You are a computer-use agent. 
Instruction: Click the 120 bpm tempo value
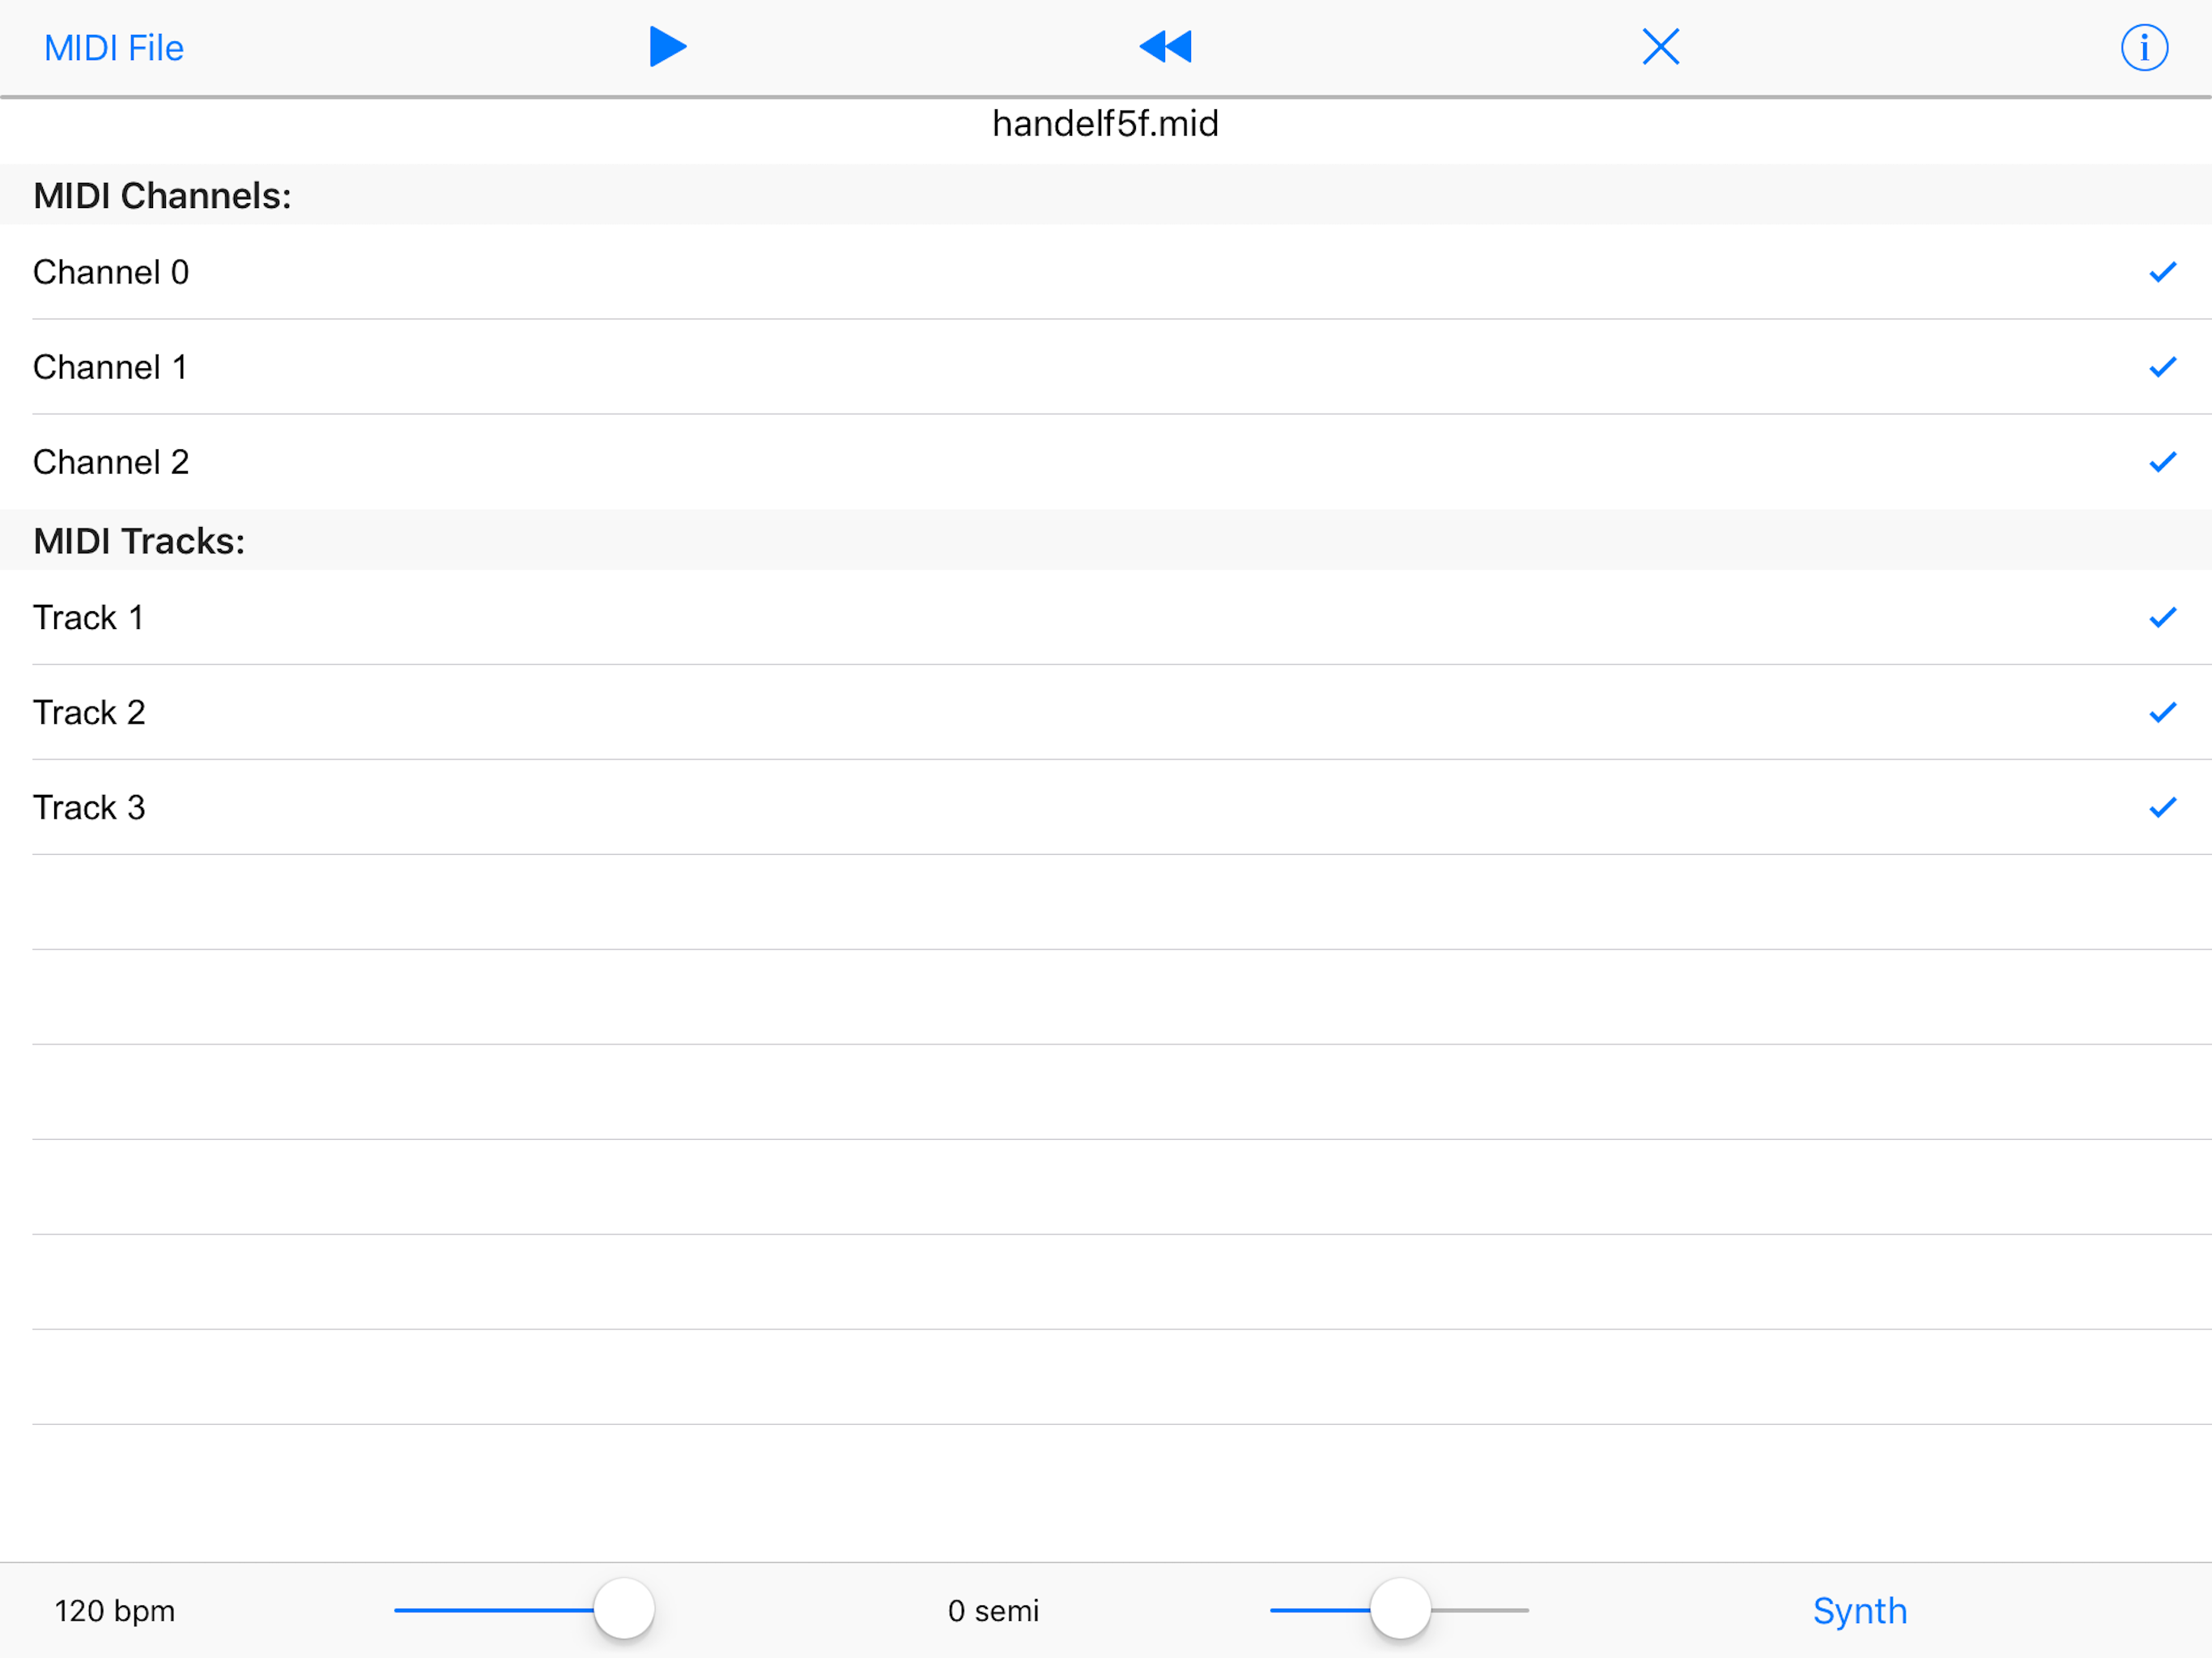coord(115,1611)
